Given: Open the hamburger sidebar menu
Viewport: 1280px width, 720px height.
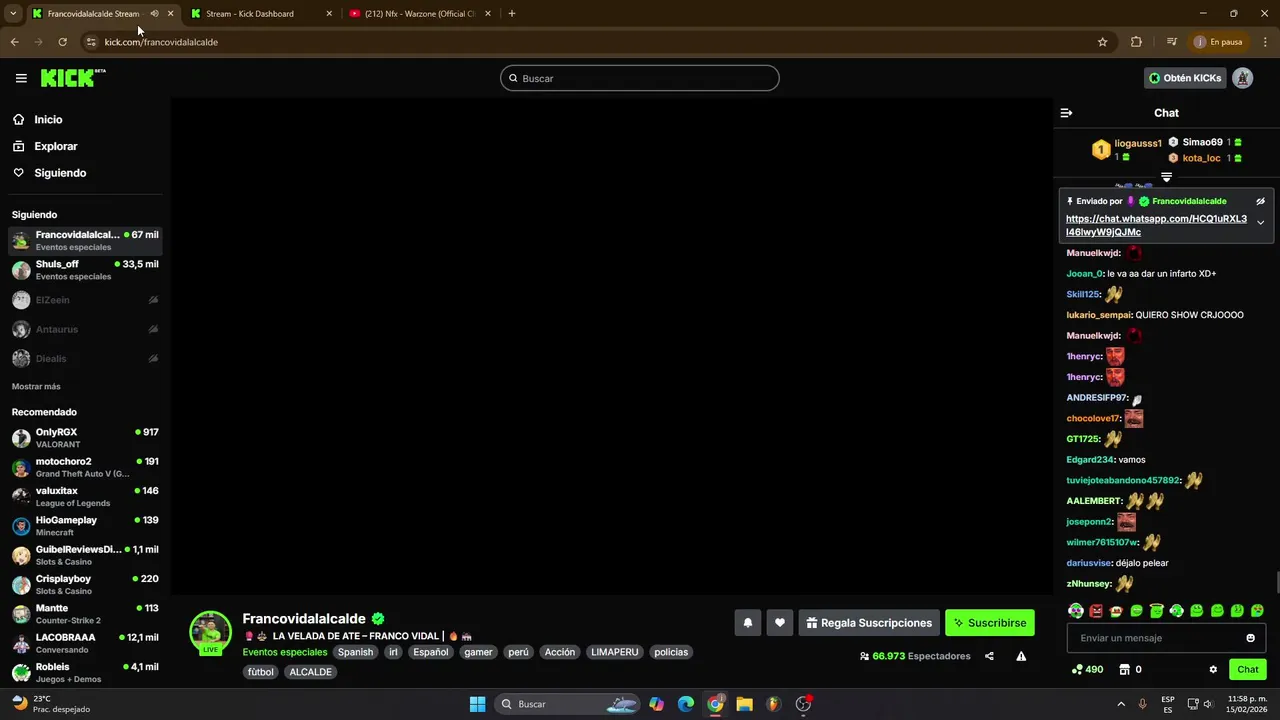Looking at the screenshot, I should point(21,78).
